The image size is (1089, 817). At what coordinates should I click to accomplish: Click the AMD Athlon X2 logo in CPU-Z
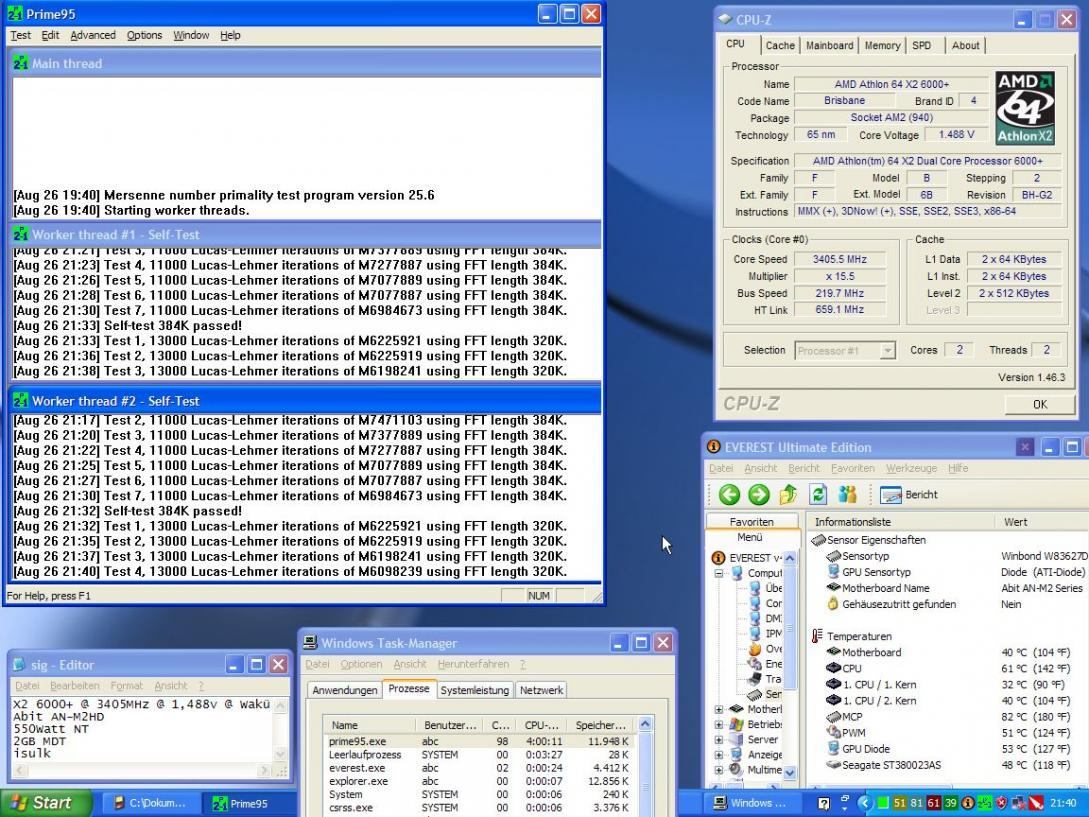[x=1025, y=108]
